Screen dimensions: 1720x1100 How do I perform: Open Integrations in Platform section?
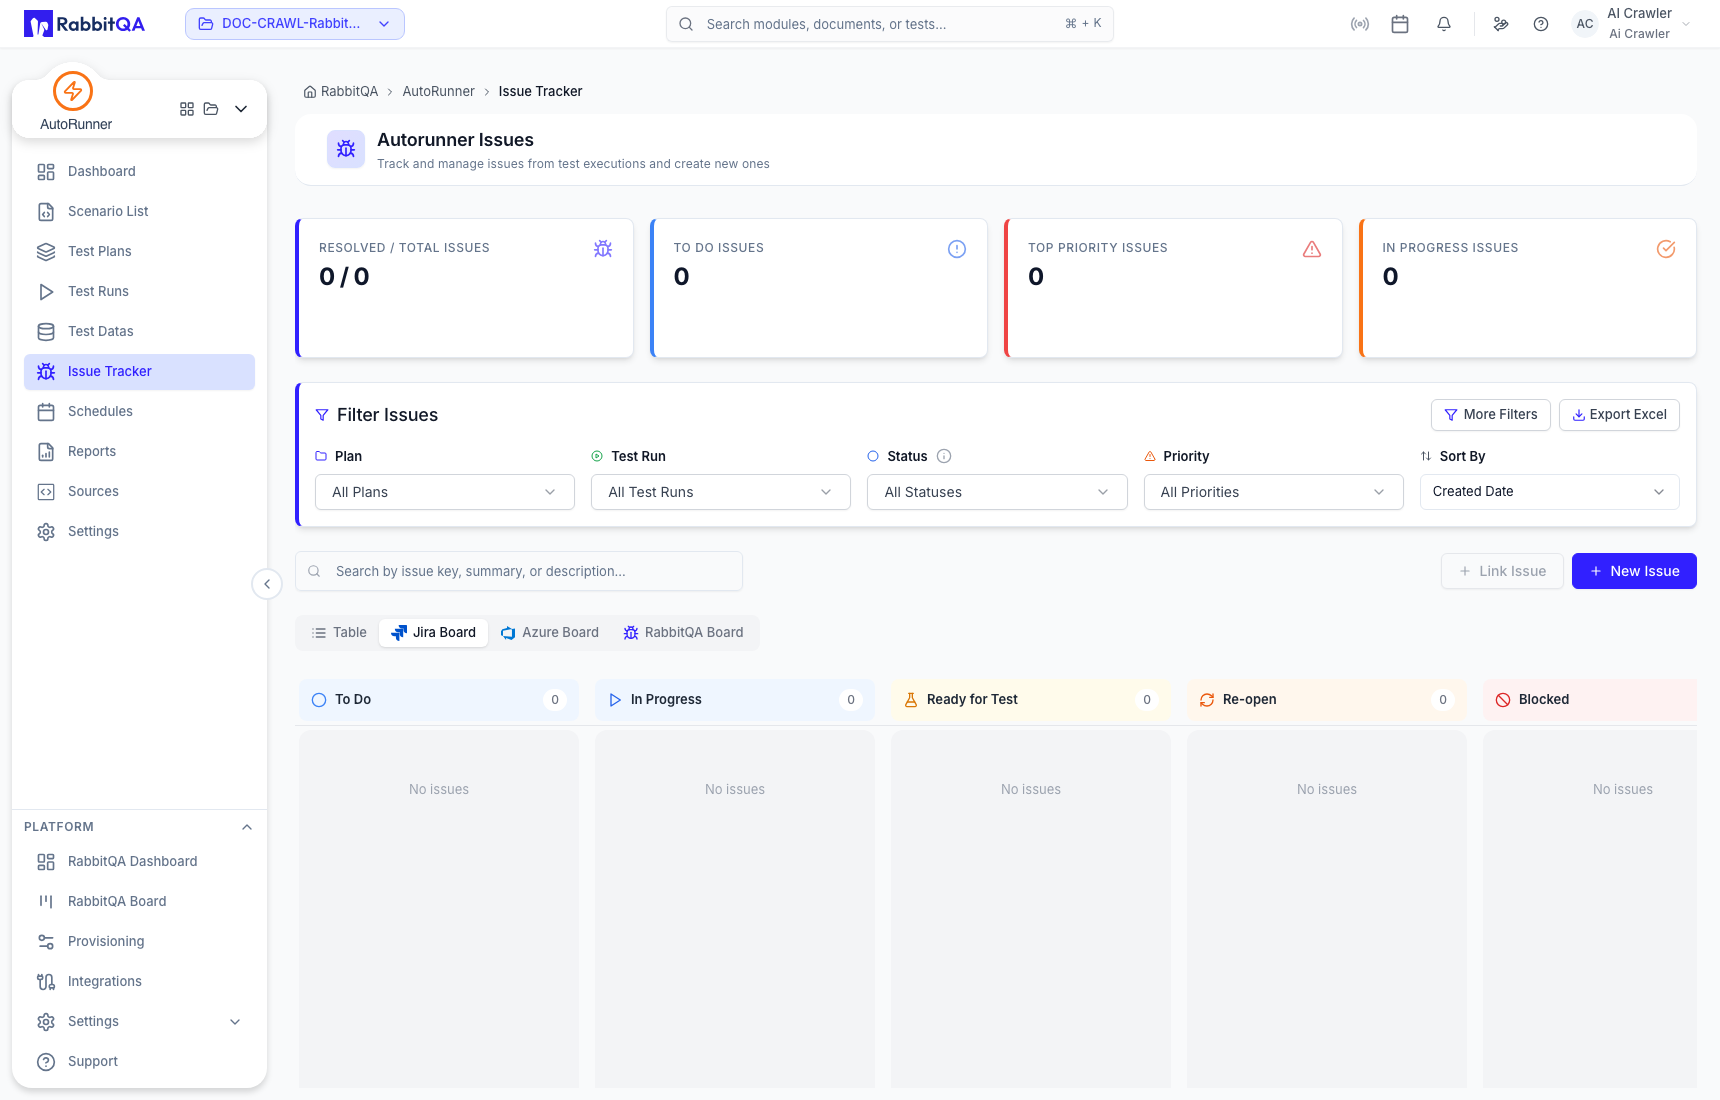tap(139, 982)
